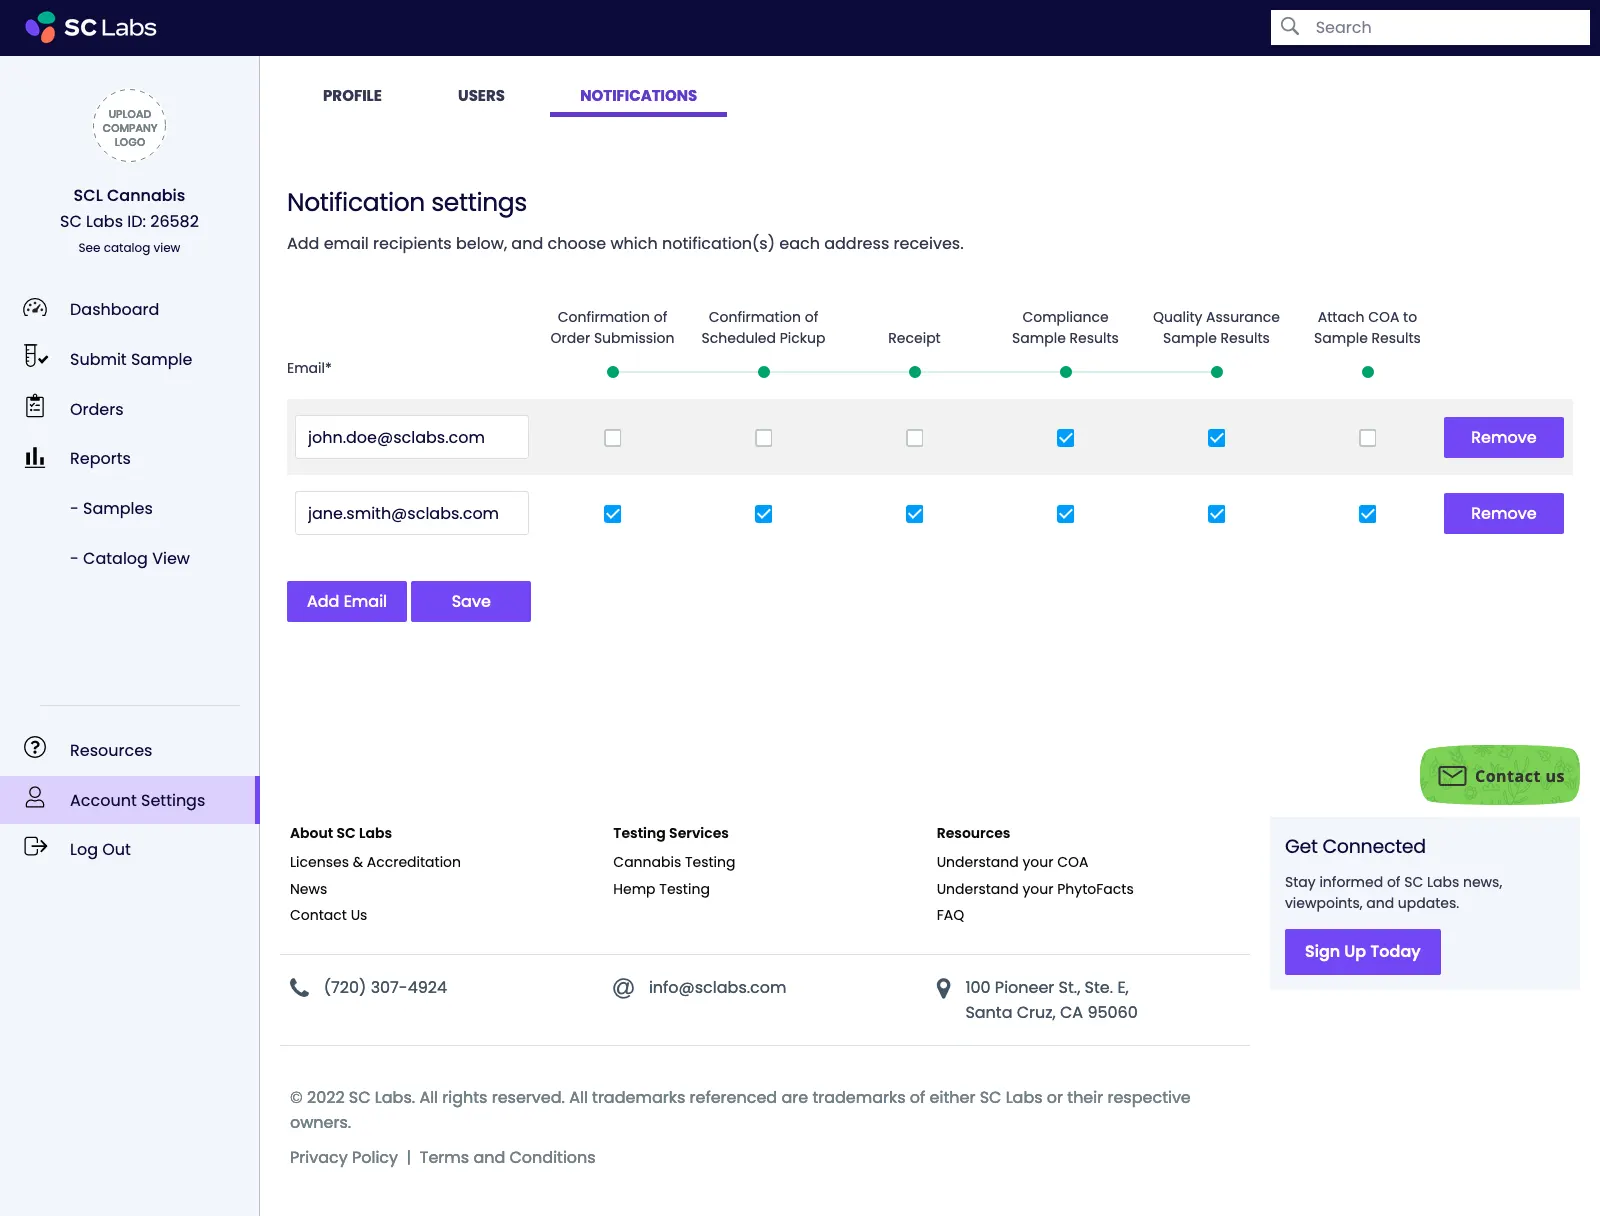Open the Contact us widget

pos(1500,775)
